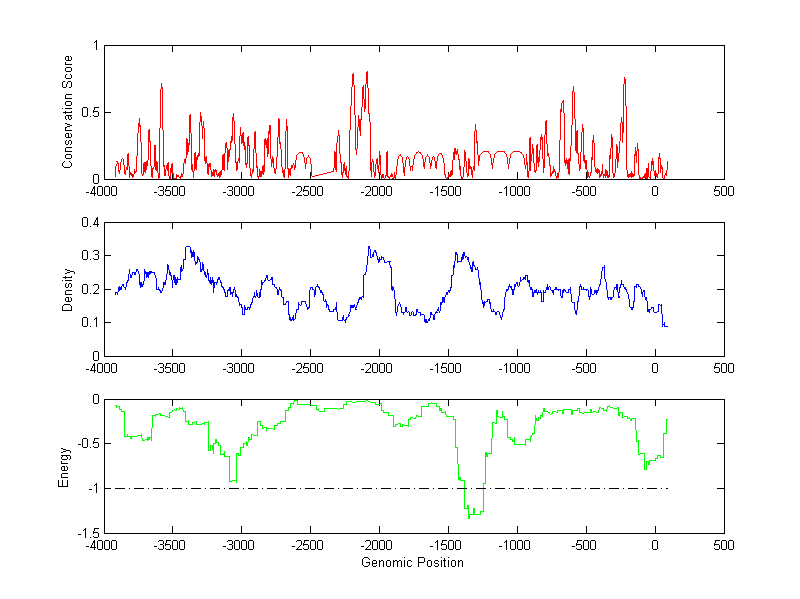Click the Energy y-axis label
The width and height of the screenshot is (800, 599).
click(64, 466)
